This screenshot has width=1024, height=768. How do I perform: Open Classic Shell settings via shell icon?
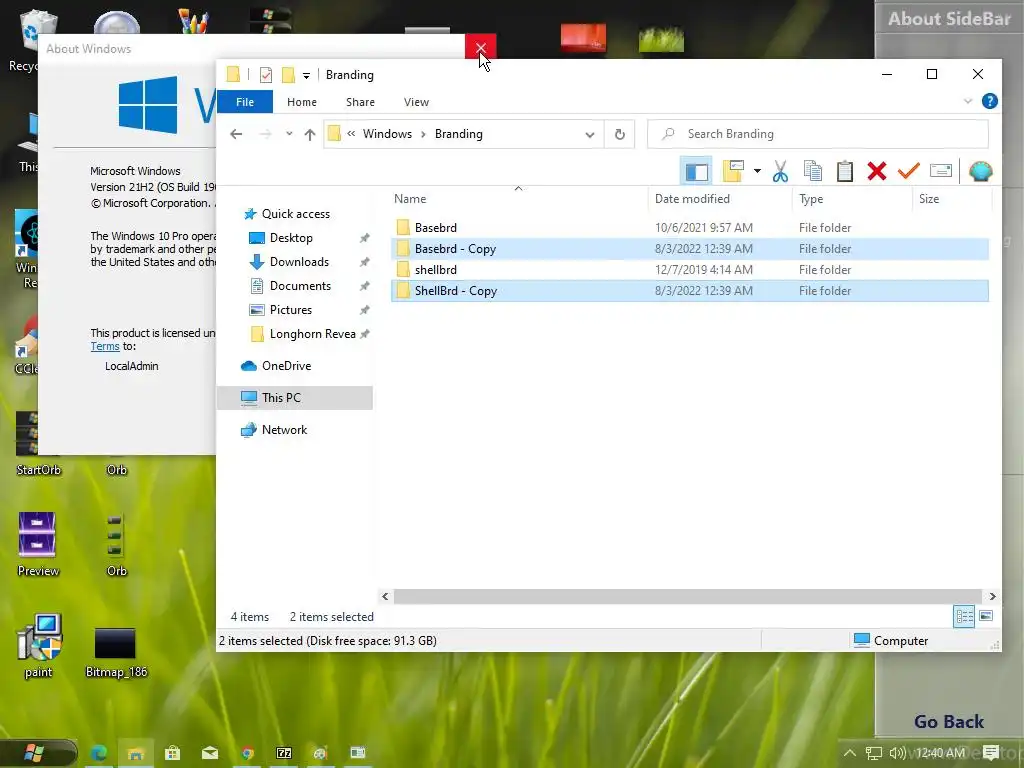click(x=980, y=171)
